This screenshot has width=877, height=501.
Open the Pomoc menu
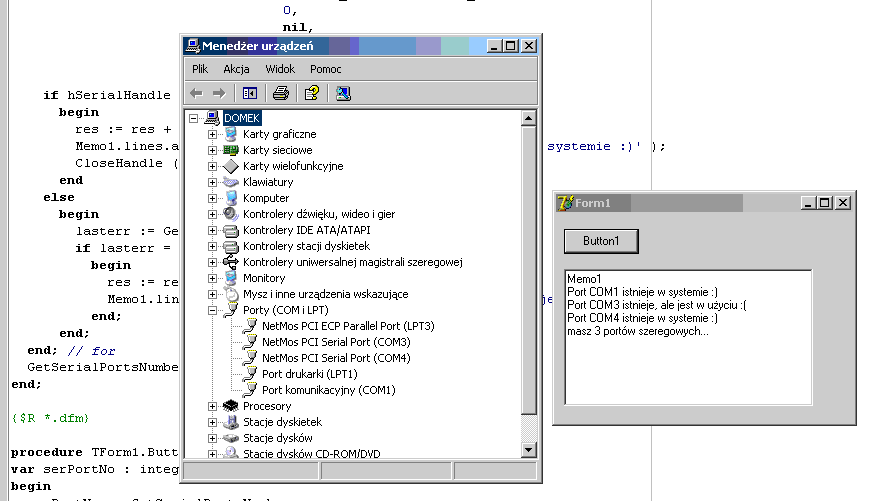click(x=326, y=69)
